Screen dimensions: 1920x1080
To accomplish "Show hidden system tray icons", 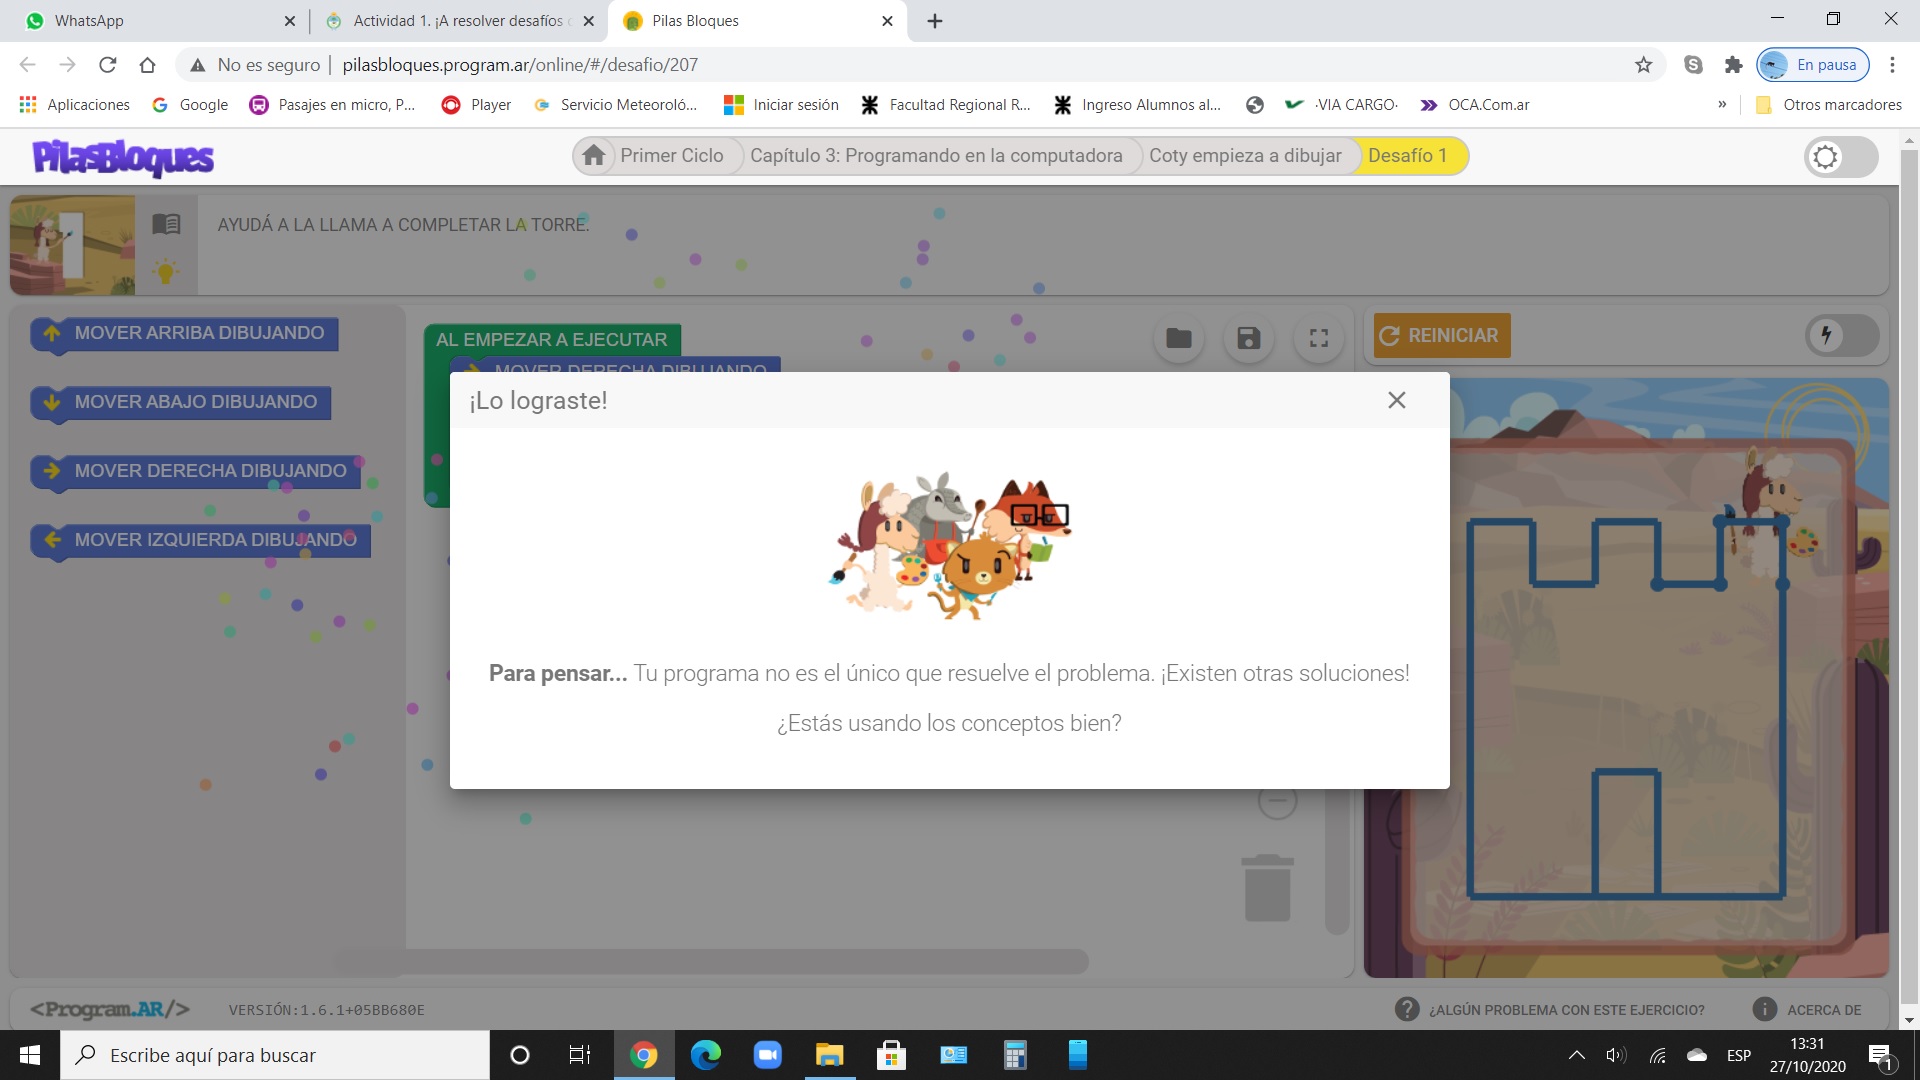I will click(x=1576, y=1055).
